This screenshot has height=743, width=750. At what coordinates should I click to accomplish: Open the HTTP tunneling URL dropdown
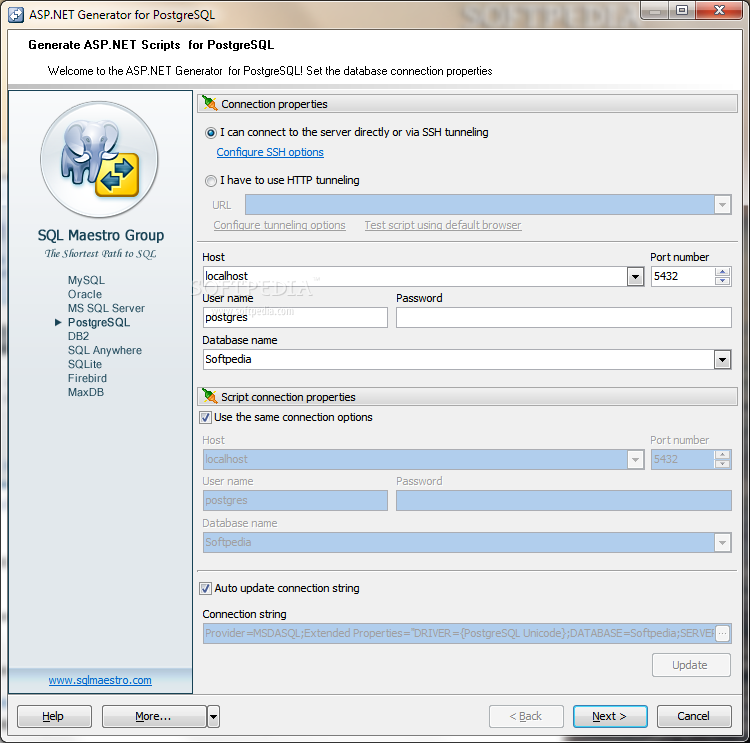coord(722,205)
